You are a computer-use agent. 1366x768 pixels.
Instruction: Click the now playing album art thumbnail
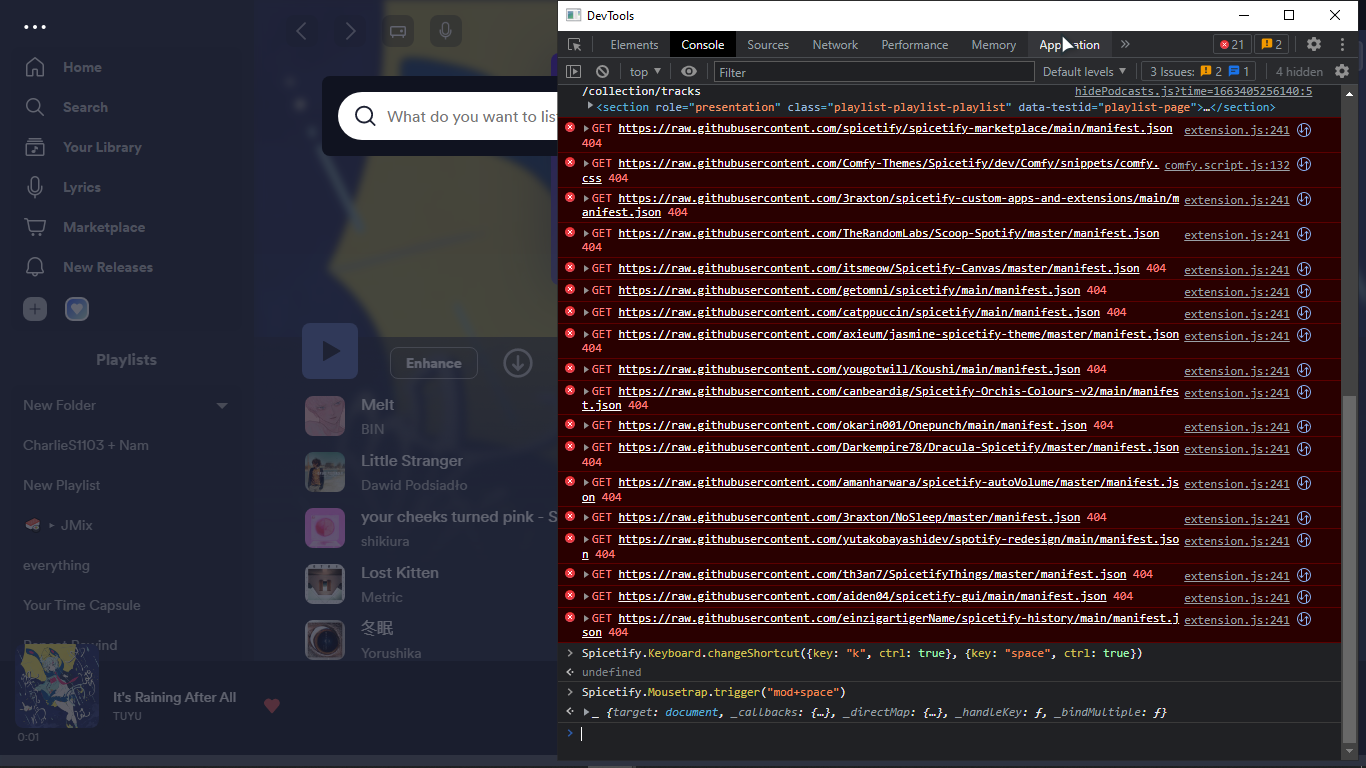pyautogui.click(x=57, y=685)
